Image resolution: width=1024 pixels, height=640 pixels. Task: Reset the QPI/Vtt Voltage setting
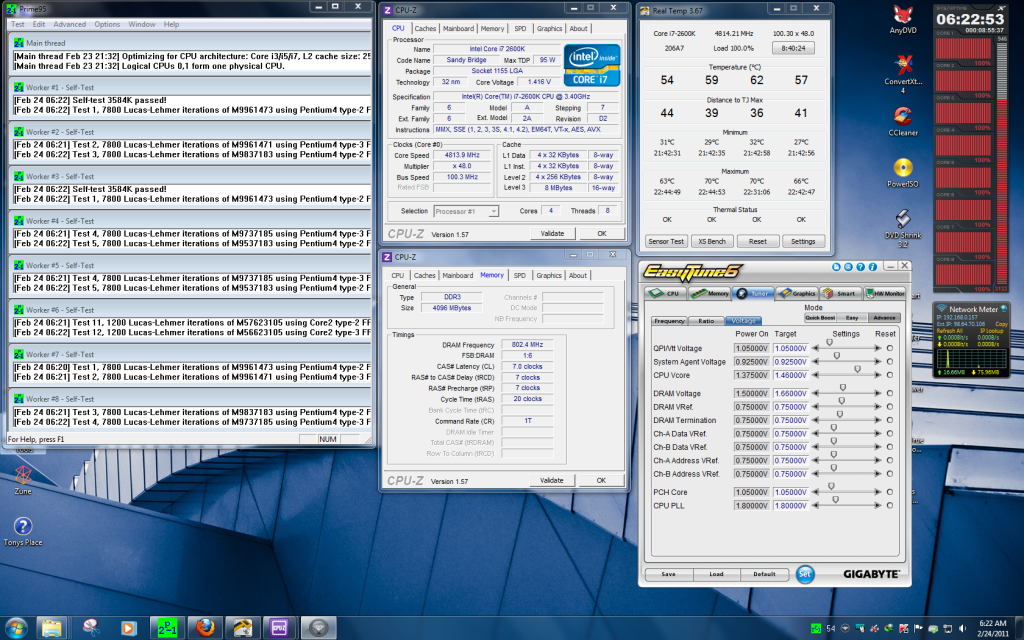tap(889, 349)
